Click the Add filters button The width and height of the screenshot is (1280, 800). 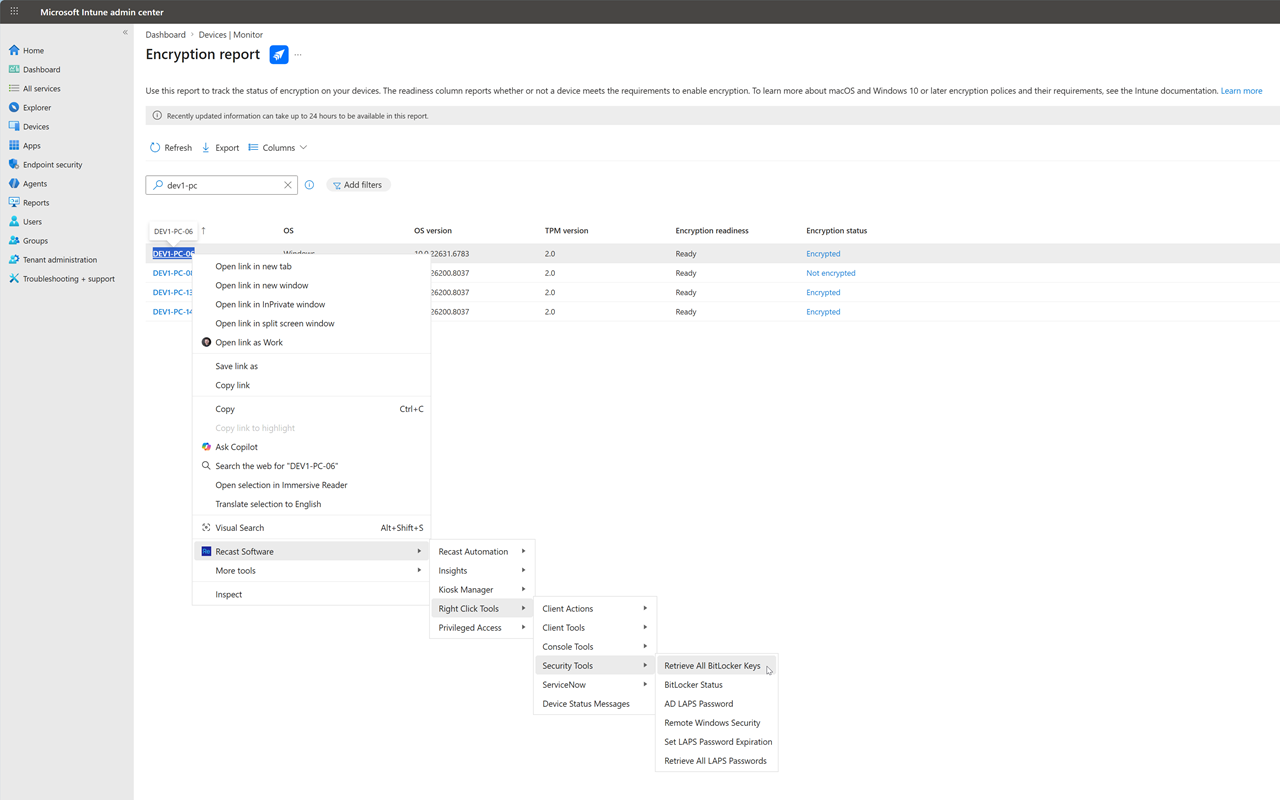[x=358, y=185]
